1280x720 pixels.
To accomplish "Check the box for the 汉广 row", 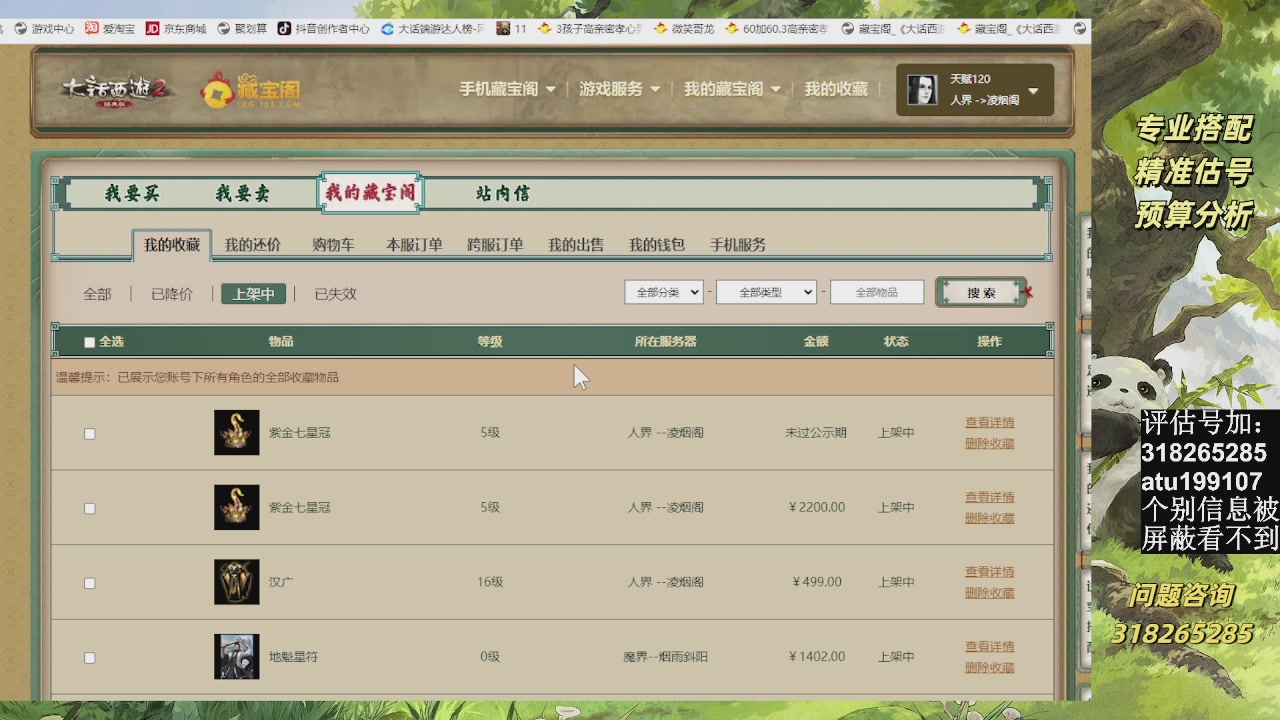I will (90, 583).
